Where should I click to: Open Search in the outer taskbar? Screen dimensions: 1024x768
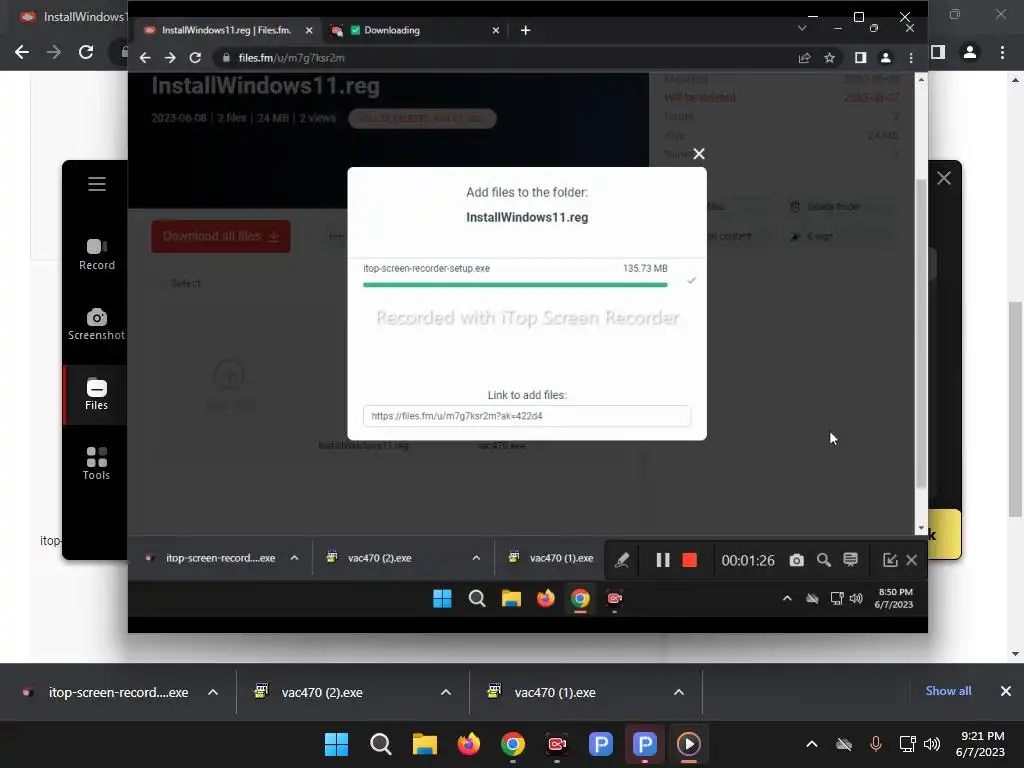coord(381,744)
